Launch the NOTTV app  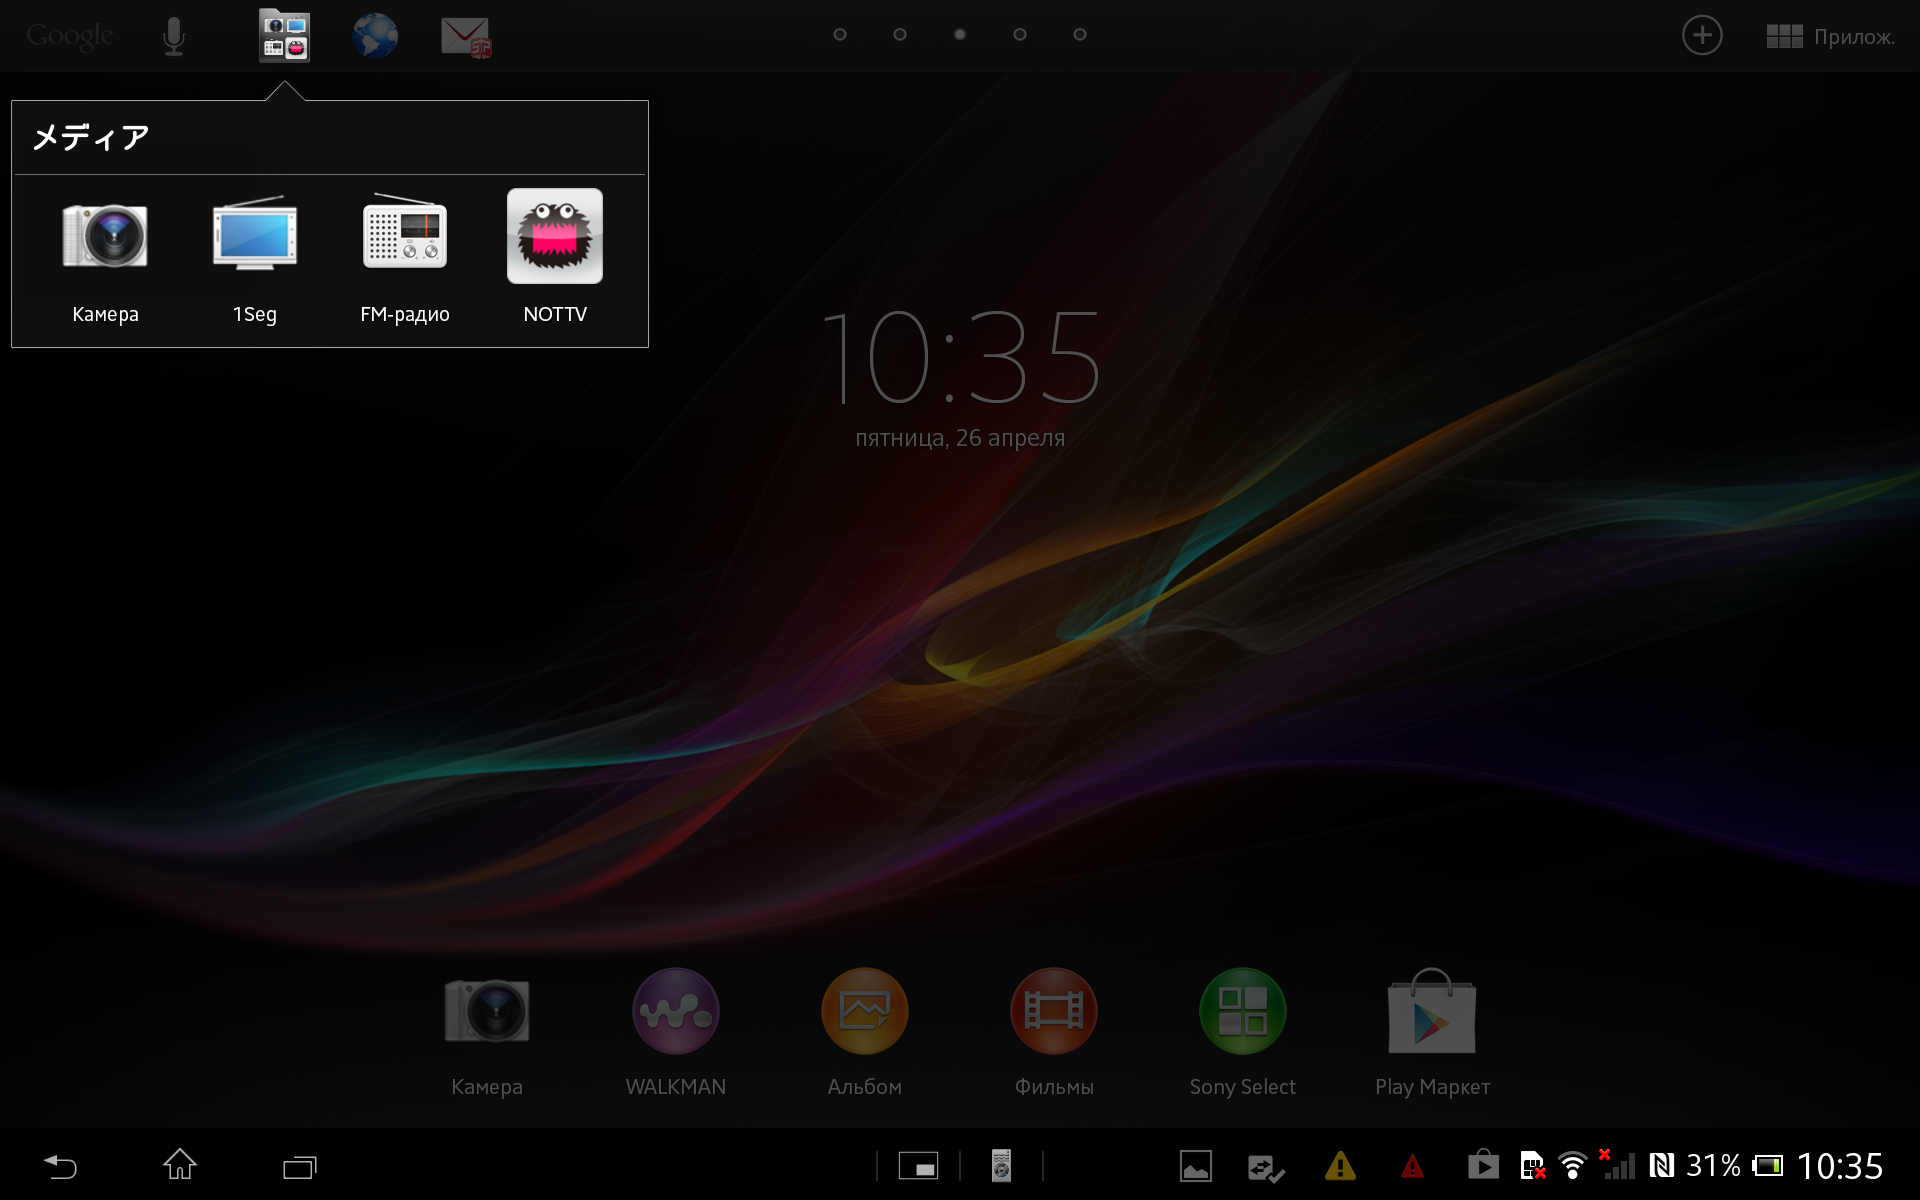click(555, 237)
